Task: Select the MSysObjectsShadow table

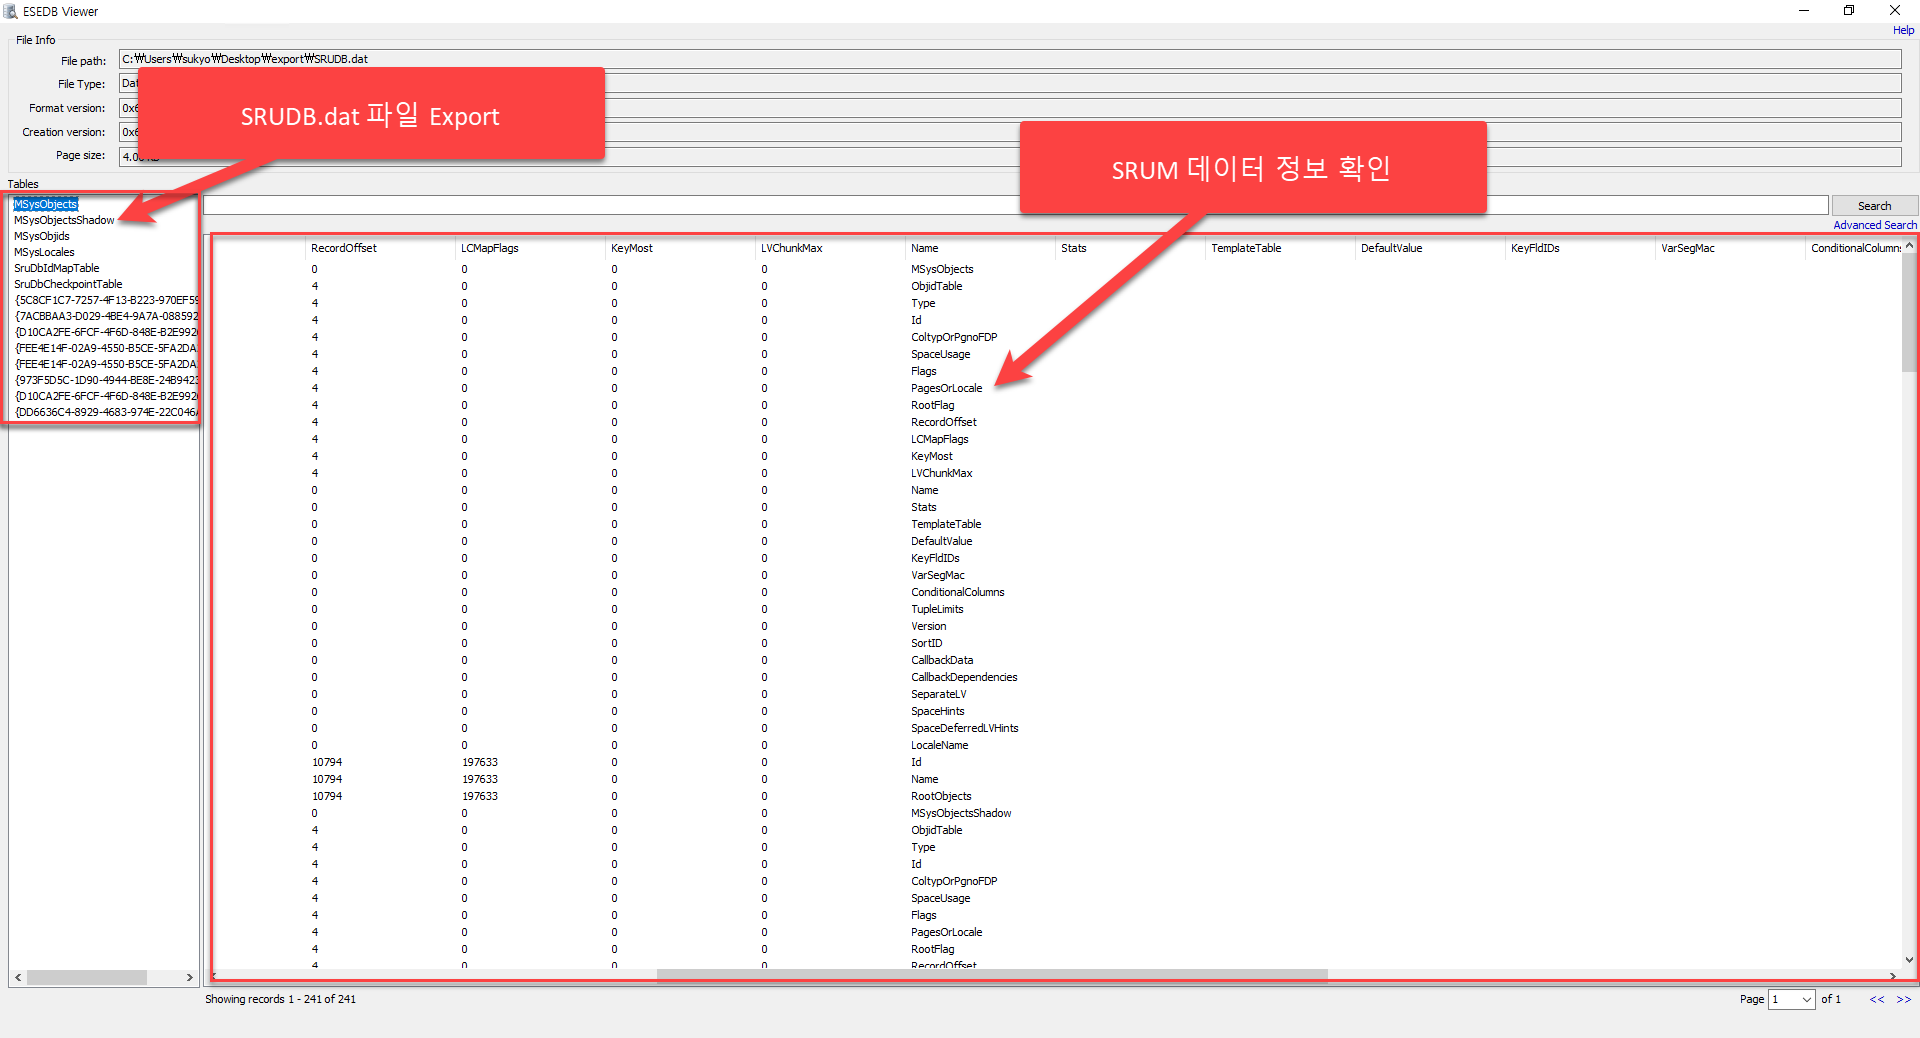Action: [64, 220]
